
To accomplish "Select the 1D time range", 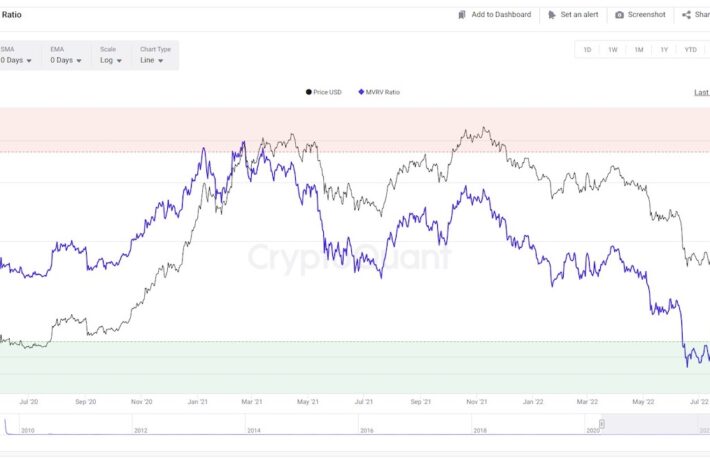I will tap(587, 50).
